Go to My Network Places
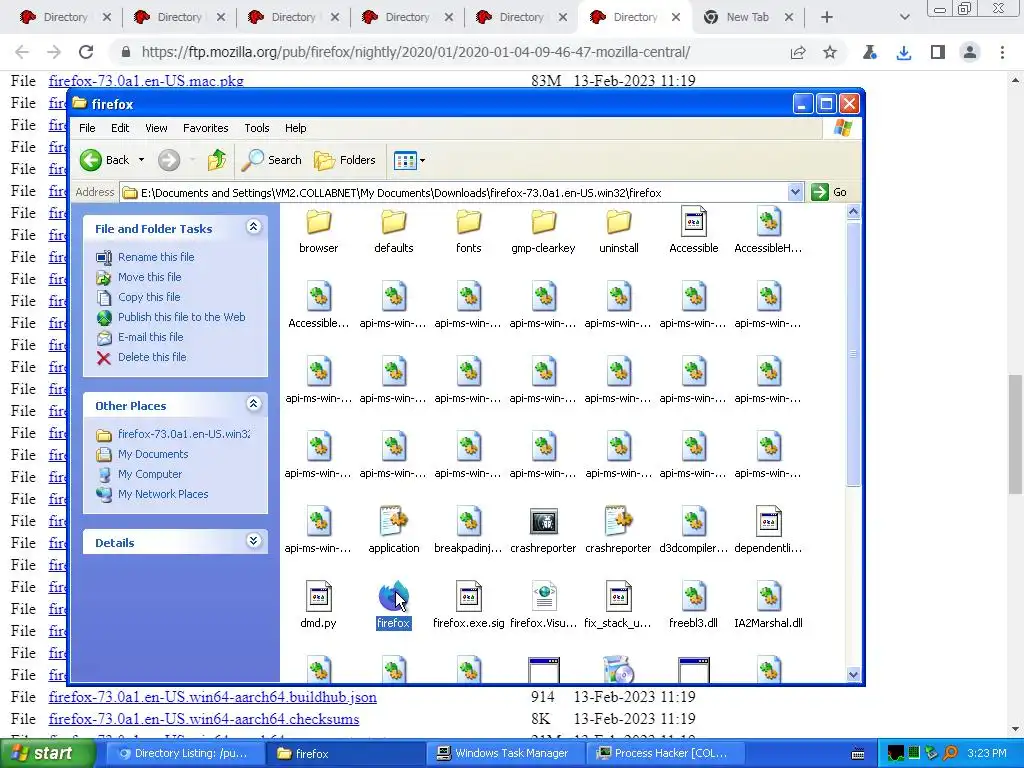Viewport: 1024px width, 768px height. tap(163, 494)
